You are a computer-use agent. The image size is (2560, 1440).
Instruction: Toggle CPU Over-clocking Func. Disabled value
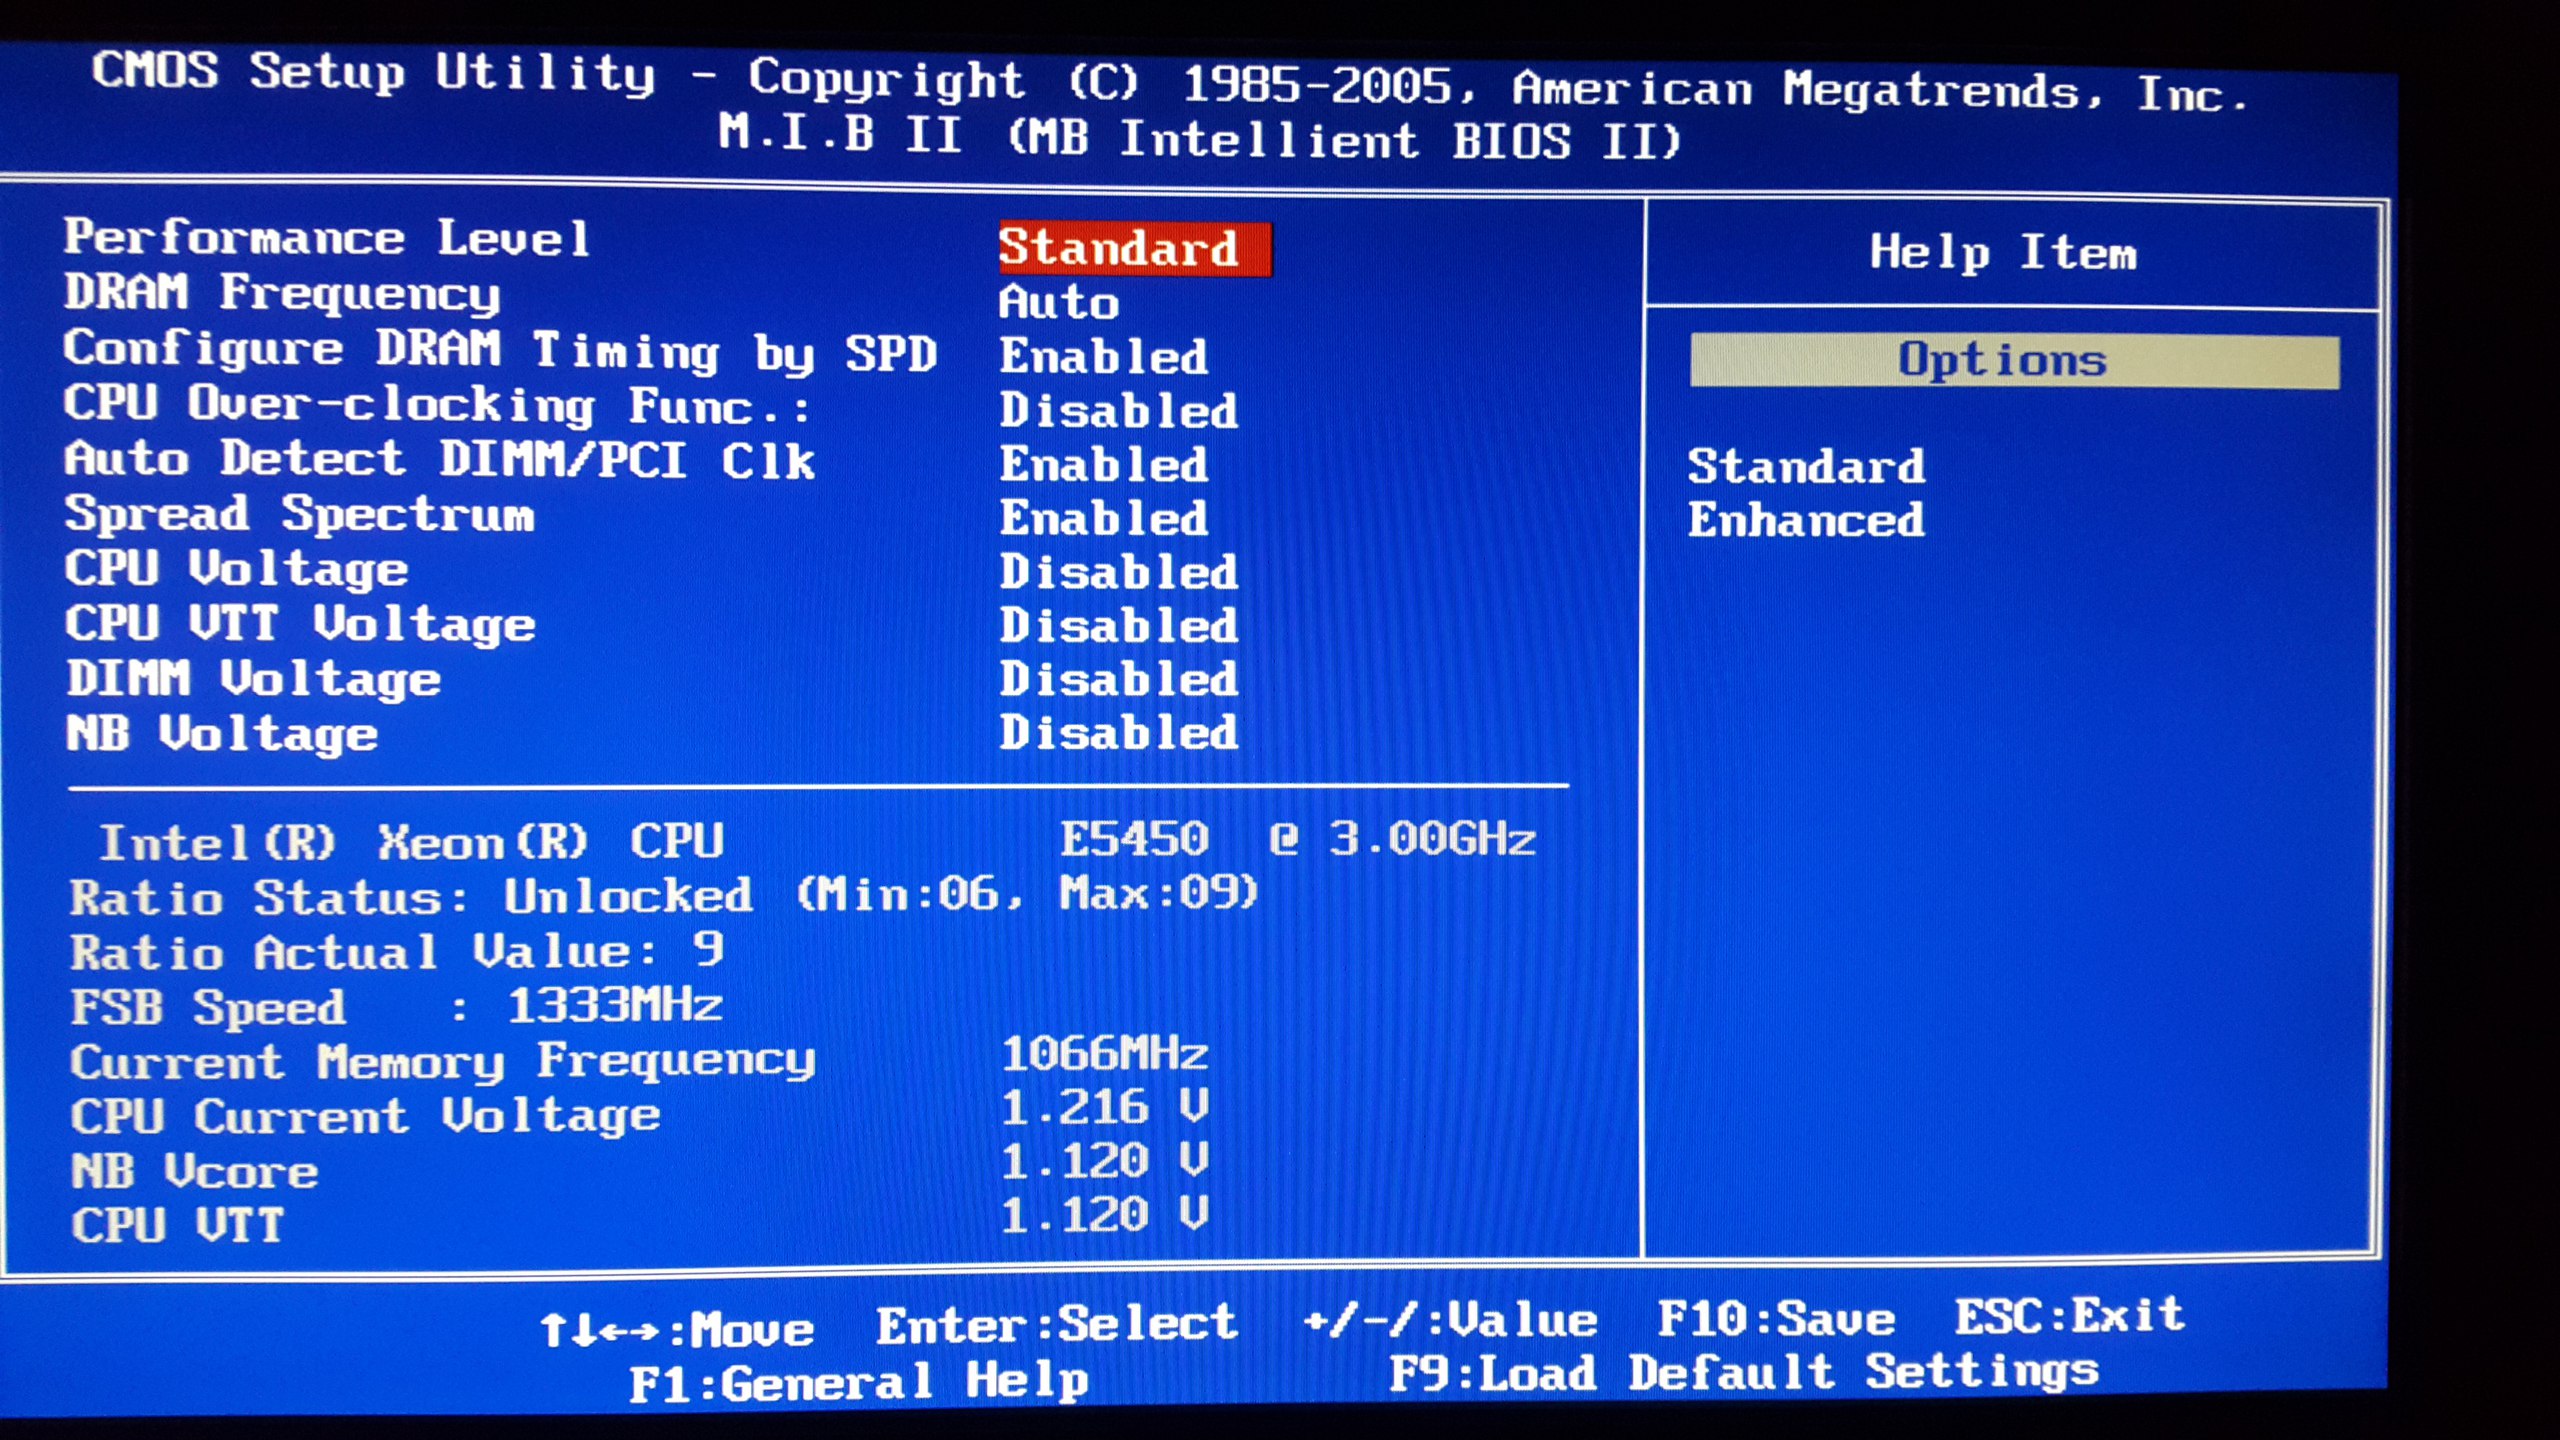[x=1118, y=411]
